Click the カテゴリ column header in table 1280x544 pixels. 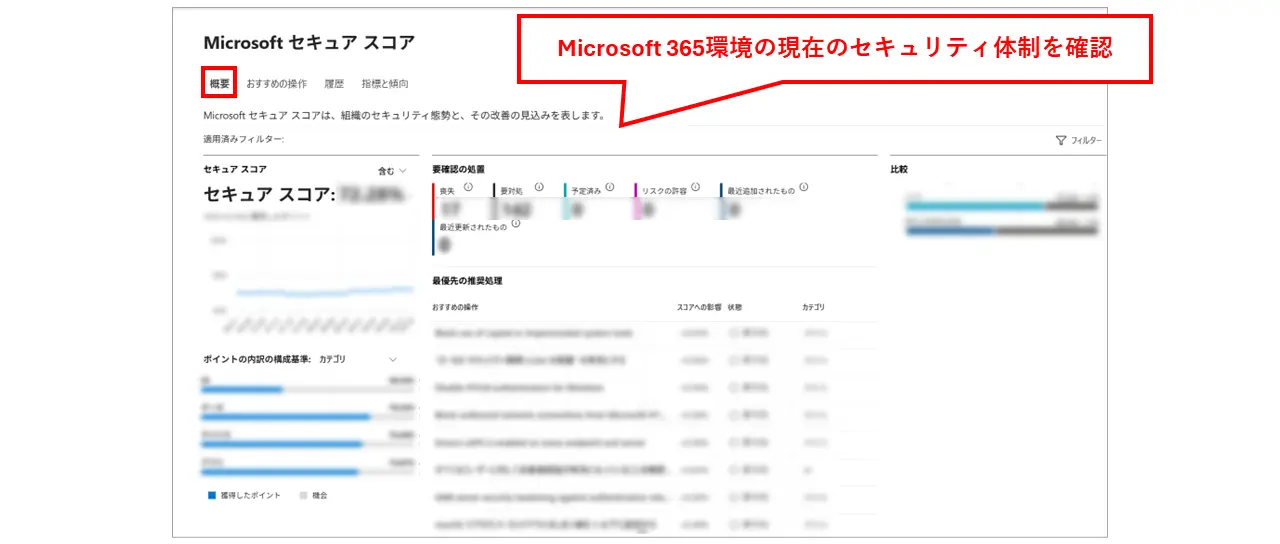click(x=813, y=307)
